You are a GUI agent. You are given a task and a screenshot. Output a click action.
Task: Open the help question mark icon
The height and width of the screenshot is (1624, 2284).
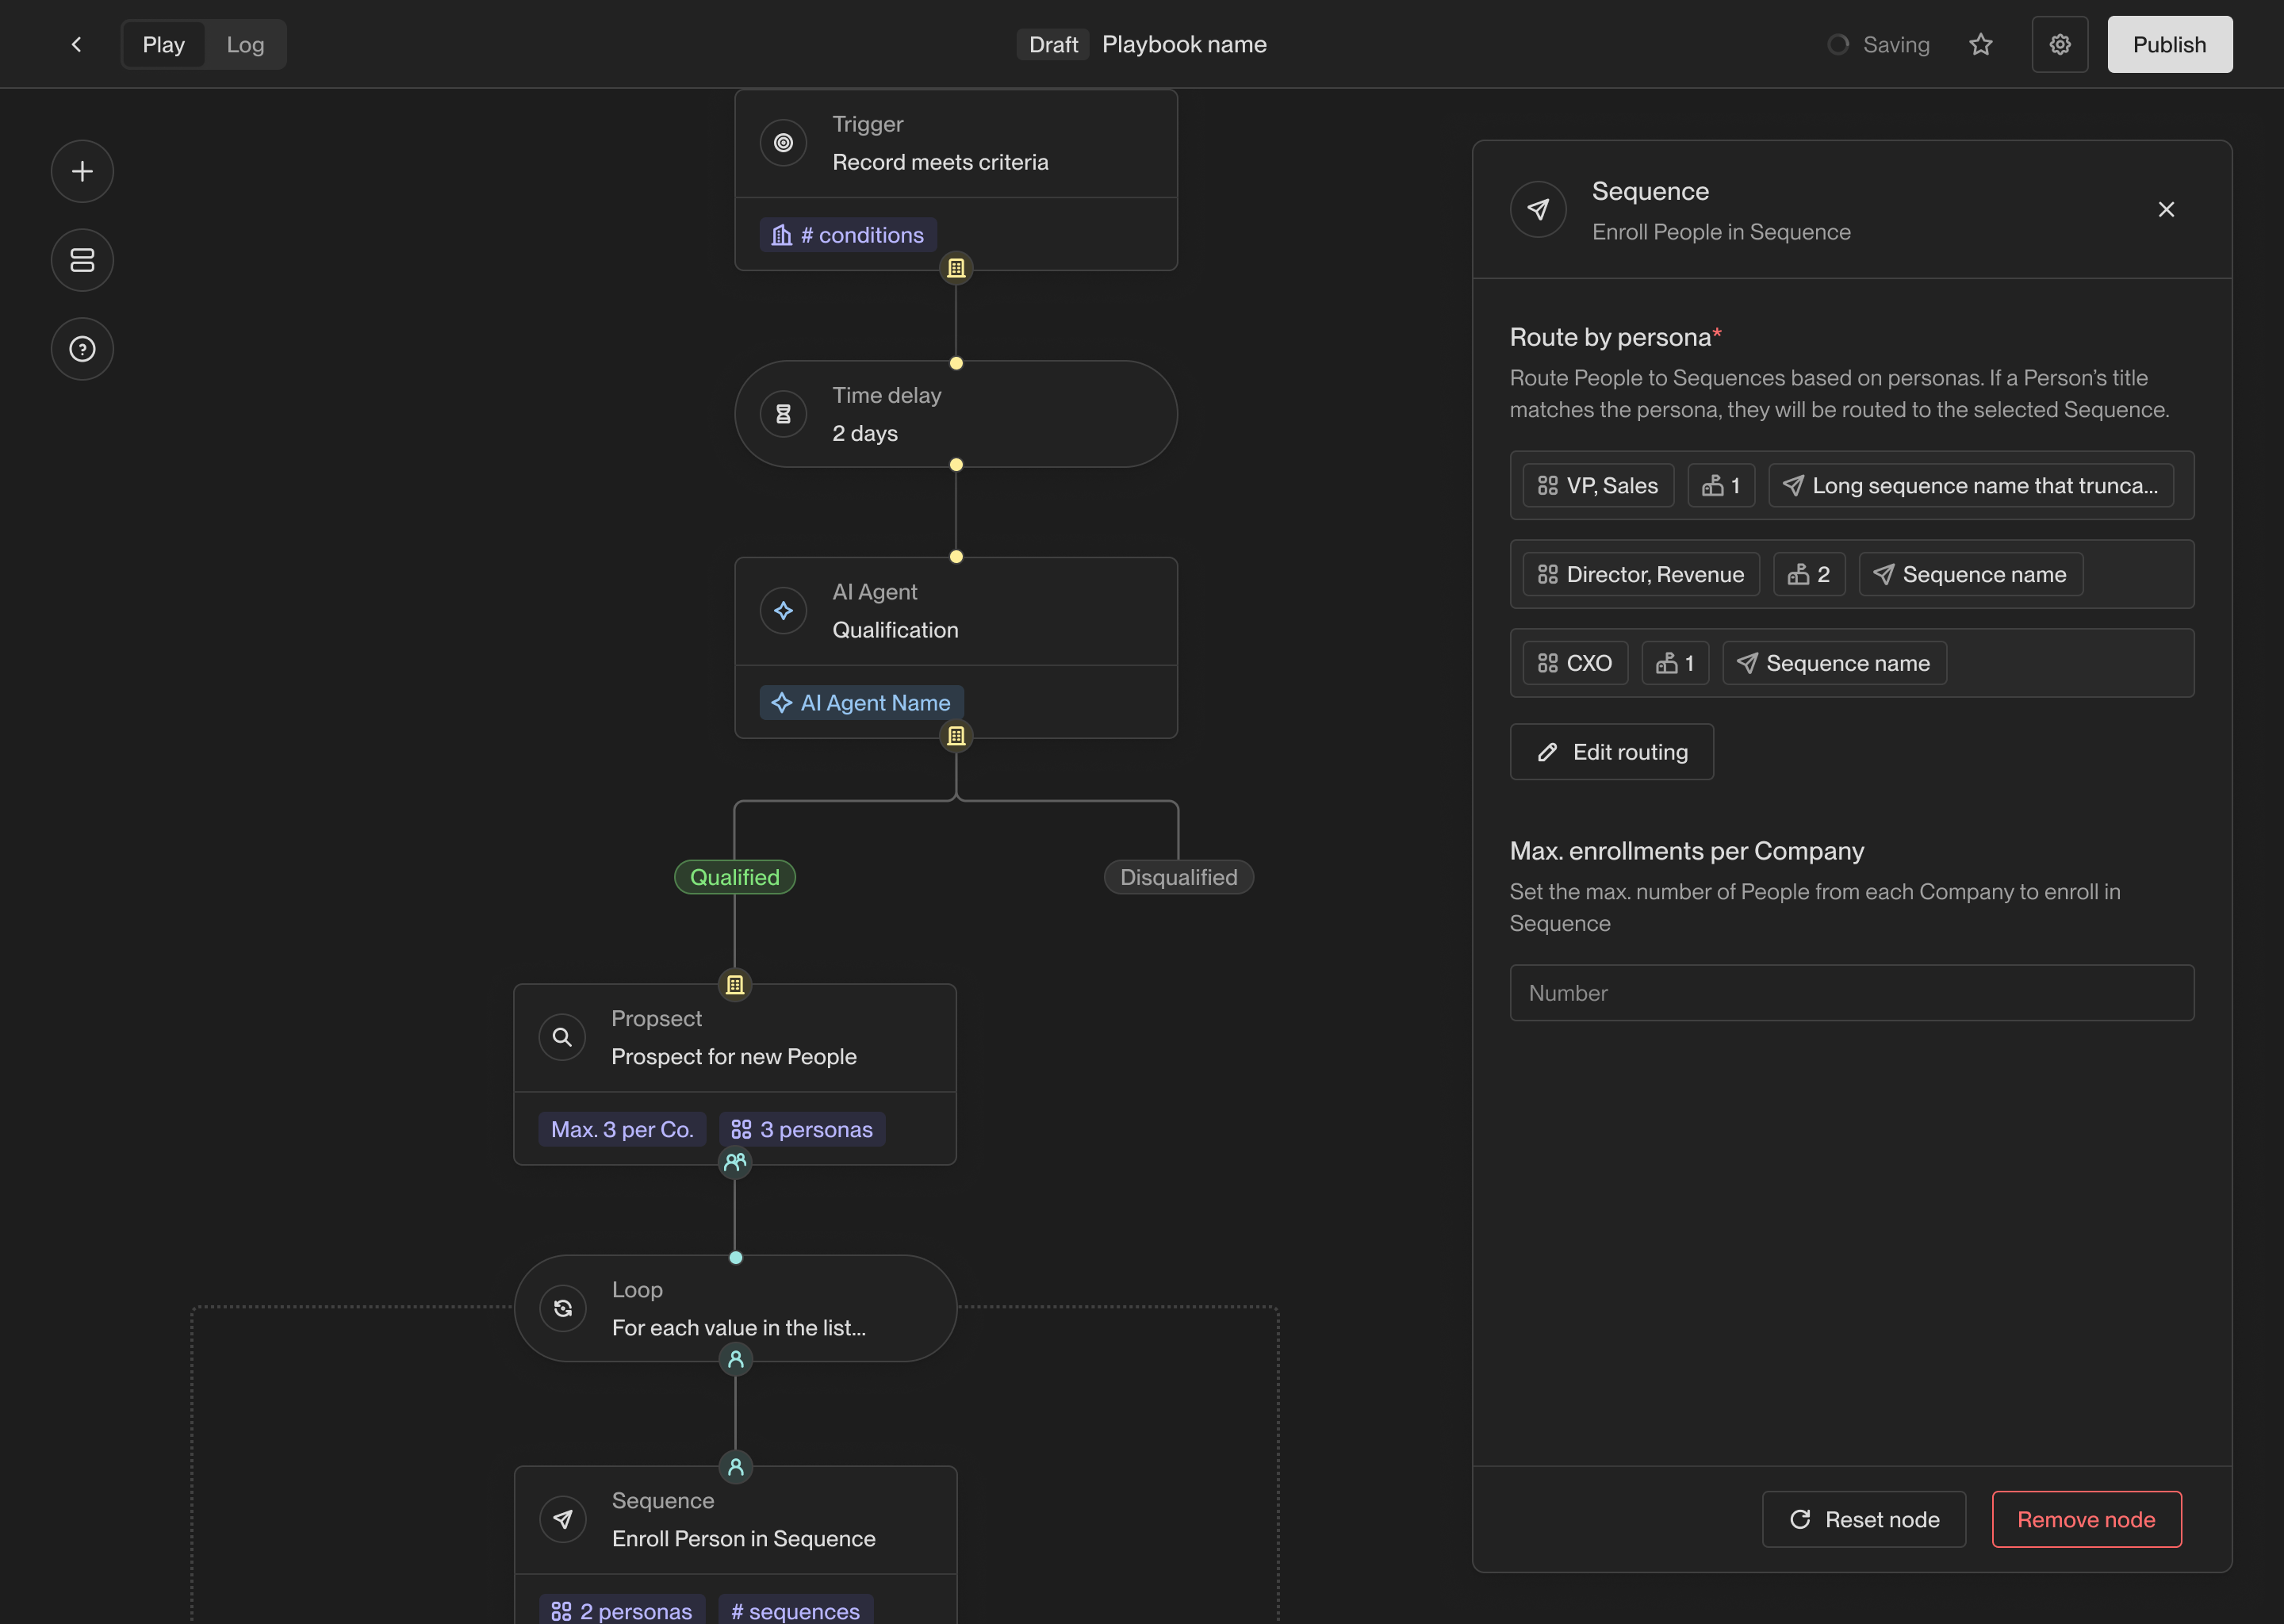click(82, 349)
